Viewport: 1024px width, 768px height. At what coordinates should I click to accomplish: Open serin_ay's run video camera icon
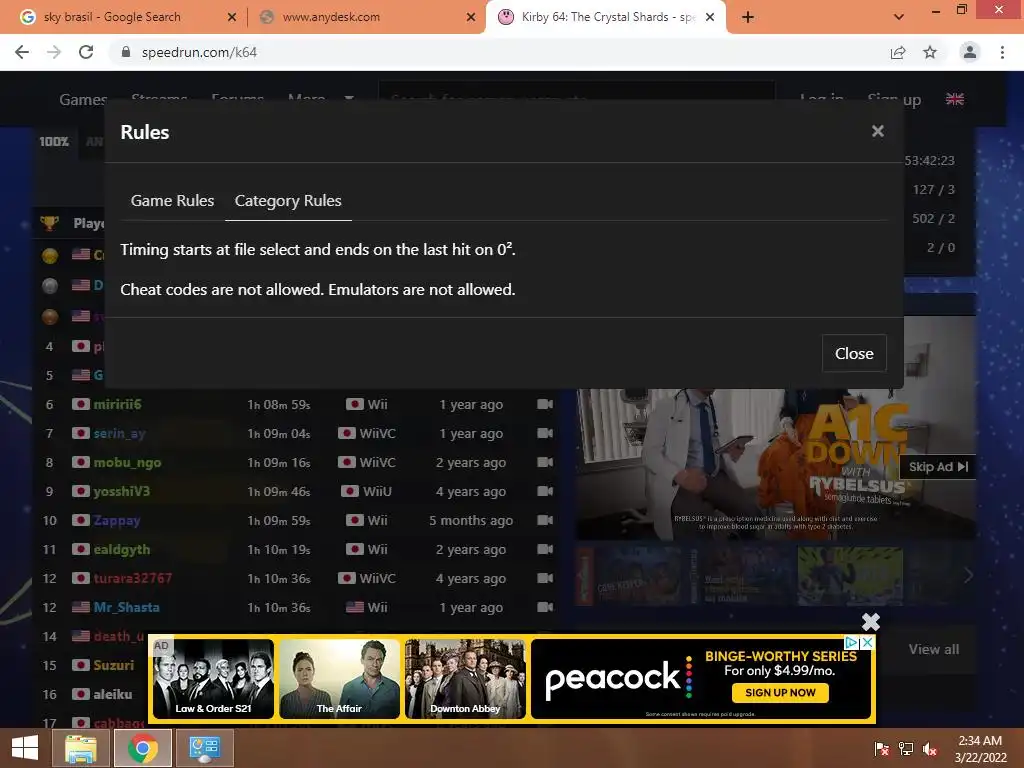click(x=545, y=433)
